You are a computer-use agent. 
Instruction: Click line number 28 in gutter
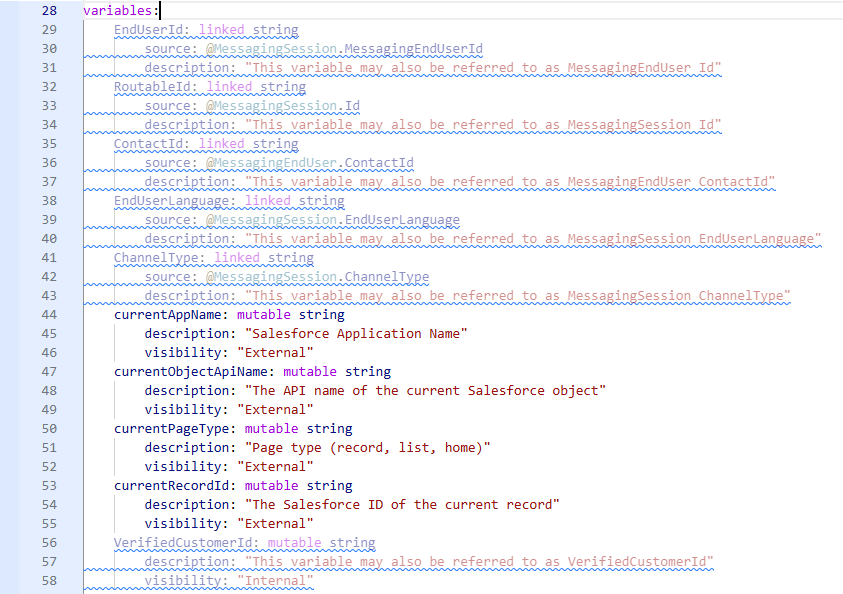coord(49,11)
